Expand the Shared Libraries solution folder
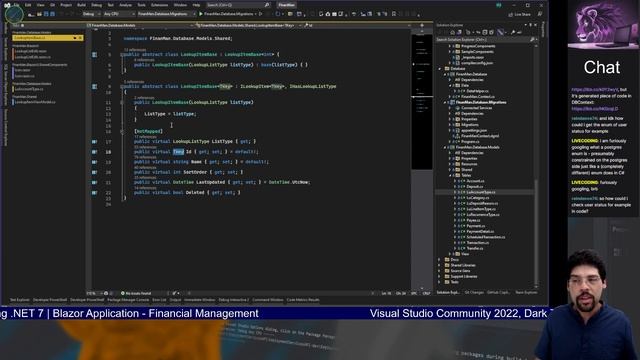640x360 pixels. (440, 265)
